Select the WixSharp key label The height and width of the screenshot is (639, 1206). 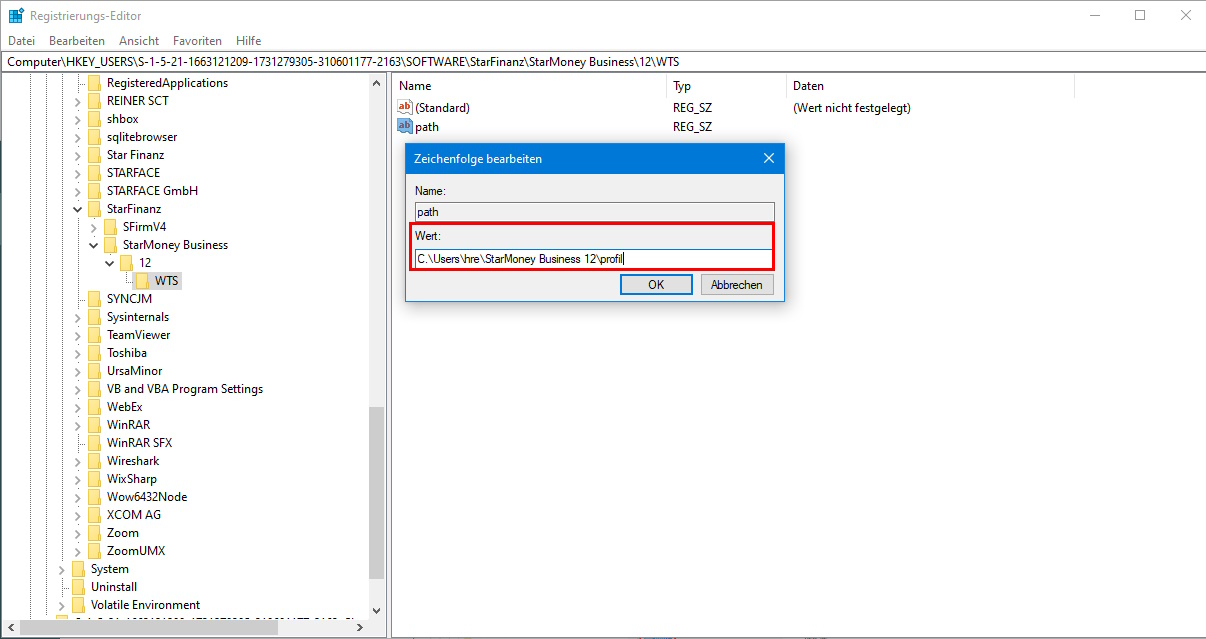click(132, 479)
